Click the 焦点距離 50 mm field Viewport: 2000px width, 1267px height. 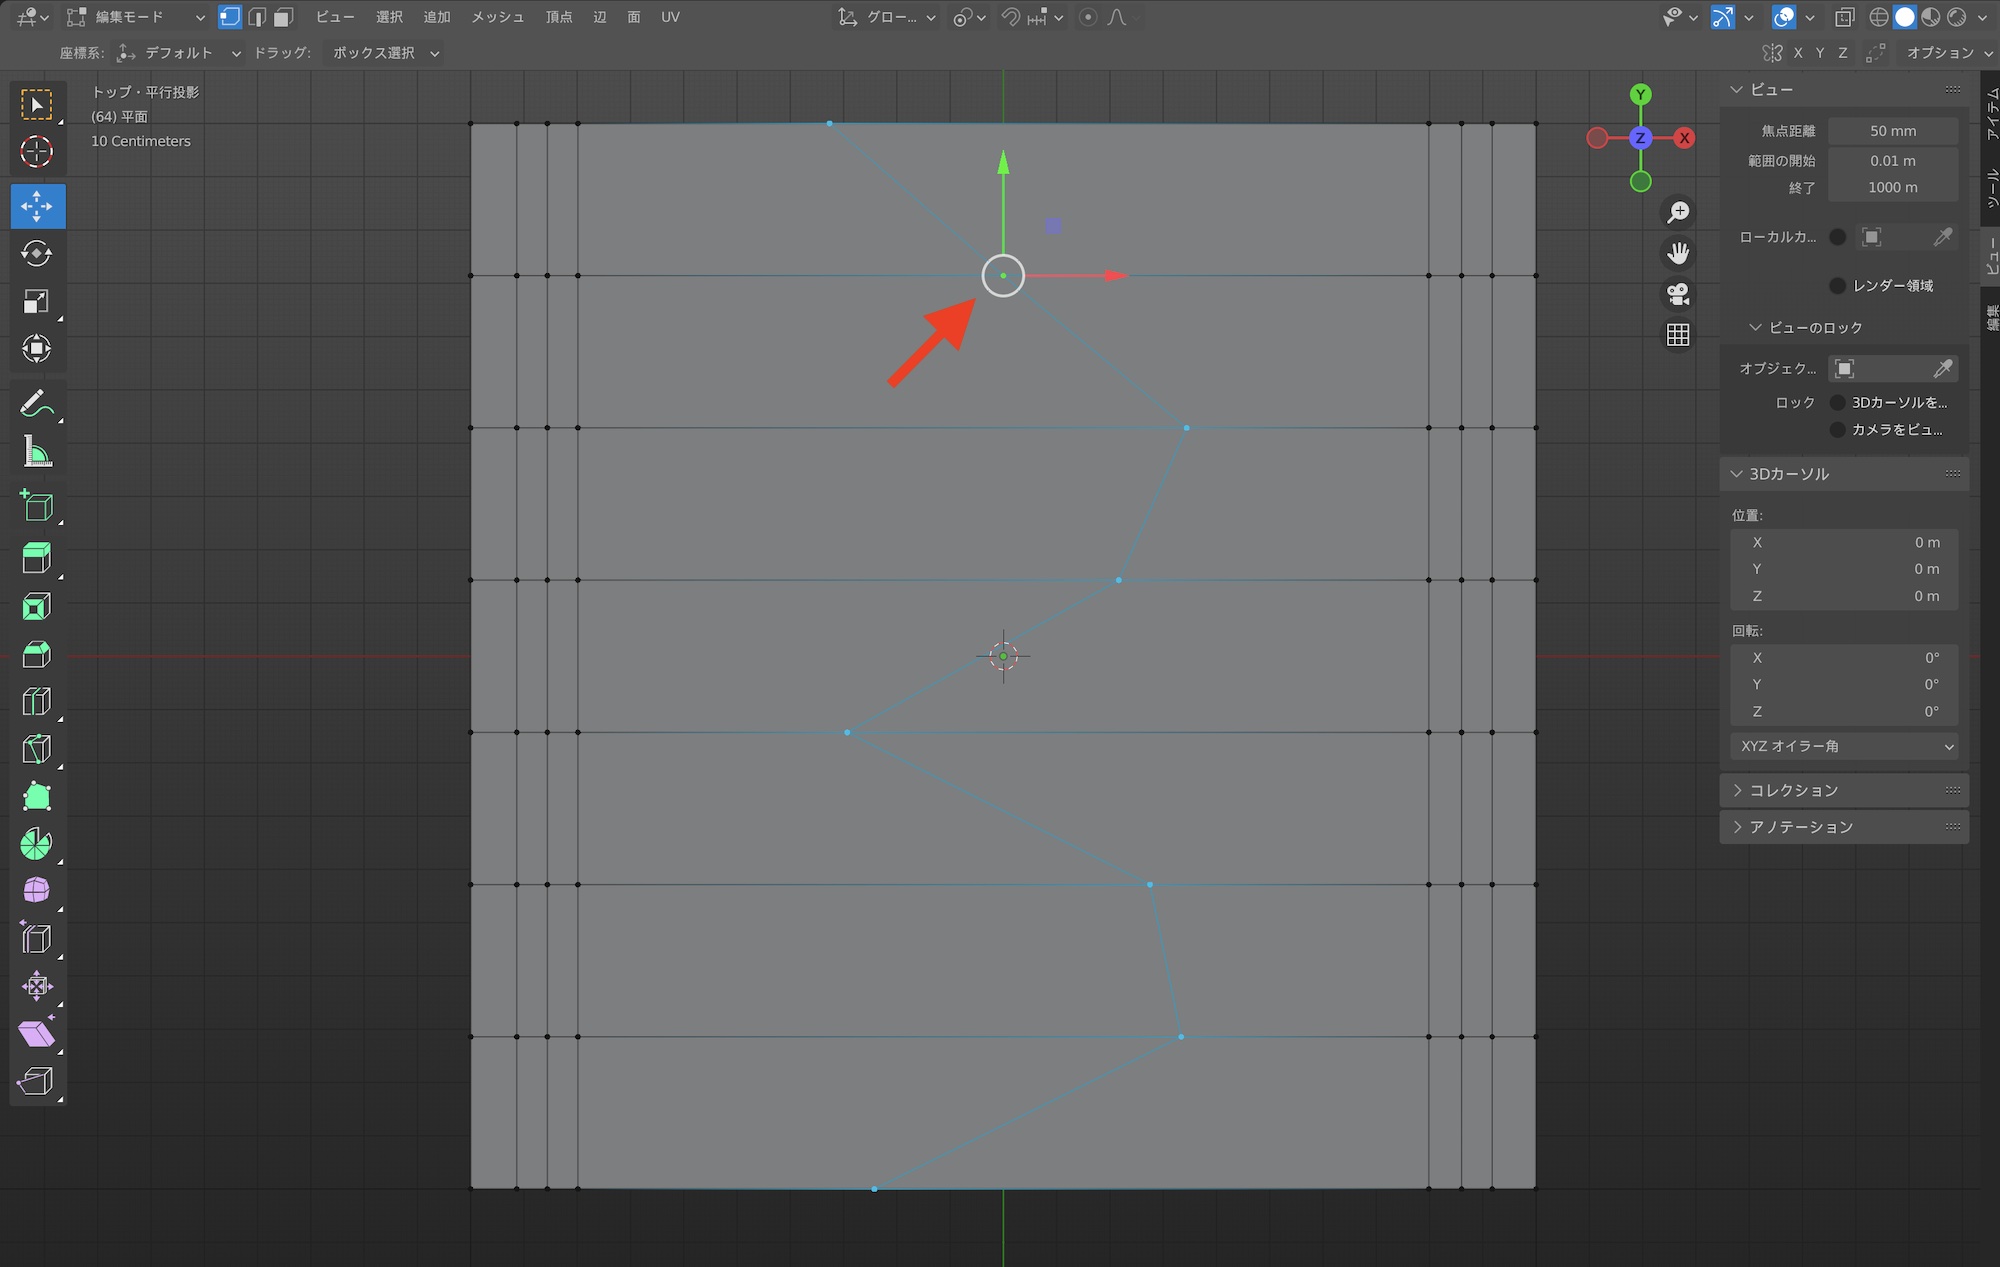[1892, 131]
